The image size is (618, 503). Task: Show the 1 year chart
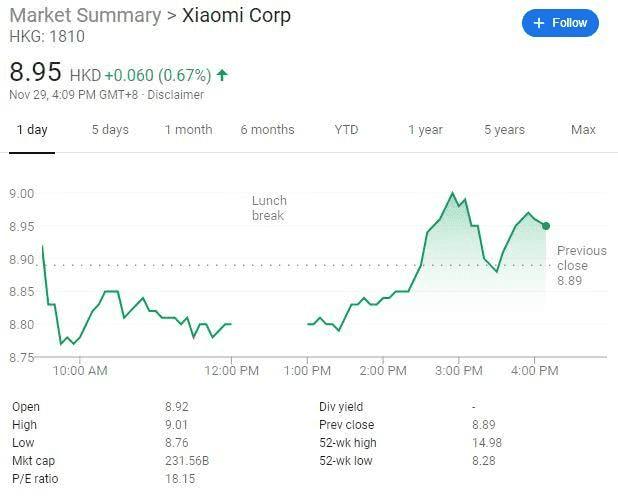coord(425,130)
